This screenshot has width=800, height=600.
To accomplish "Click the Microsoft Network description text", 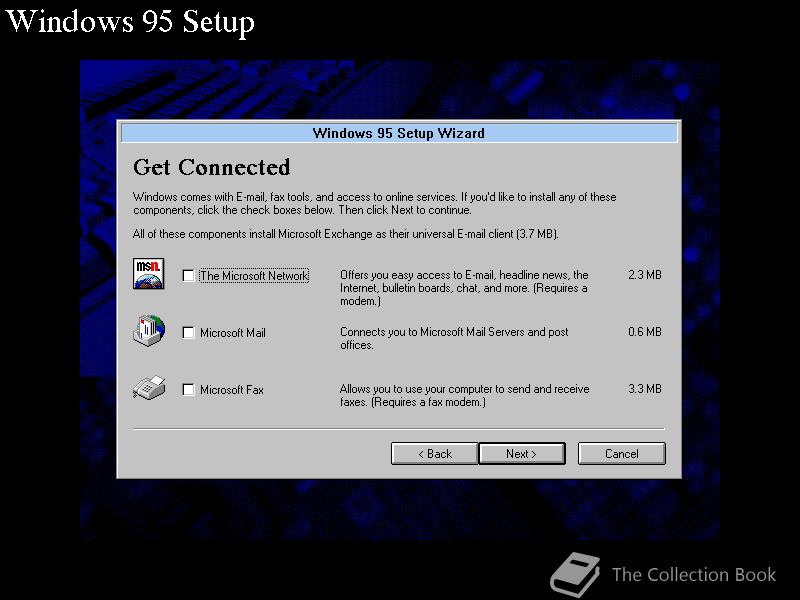I will (x=464, y=288).
